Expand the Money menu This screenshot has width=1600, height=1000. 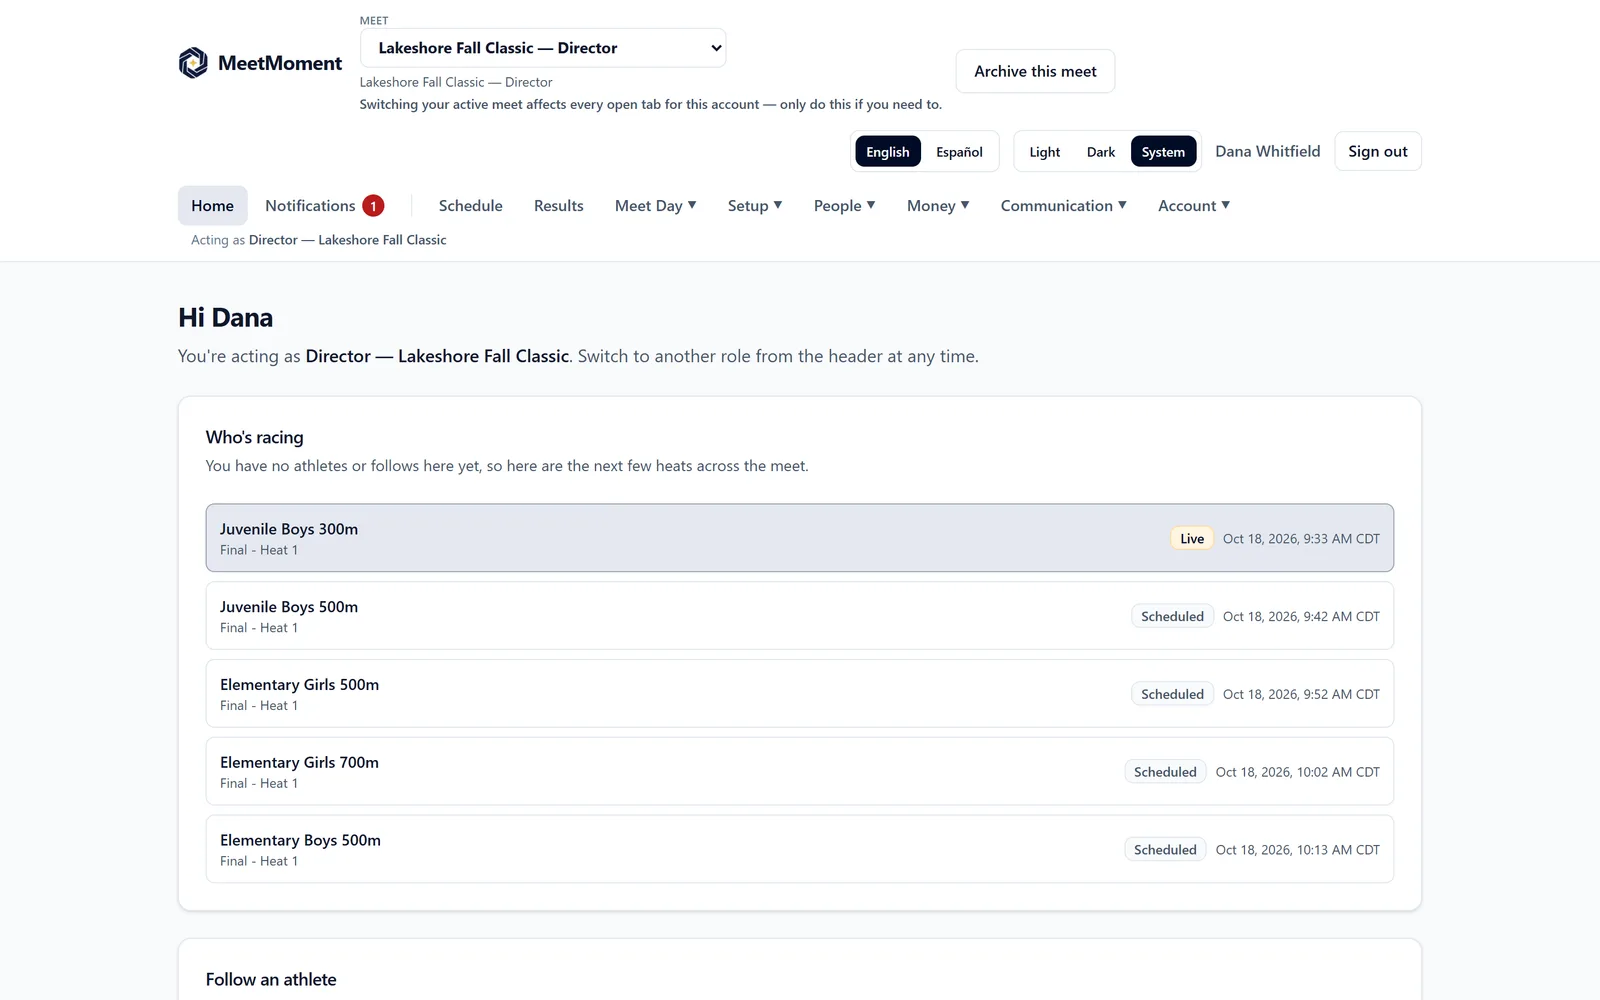pos(938,206)
